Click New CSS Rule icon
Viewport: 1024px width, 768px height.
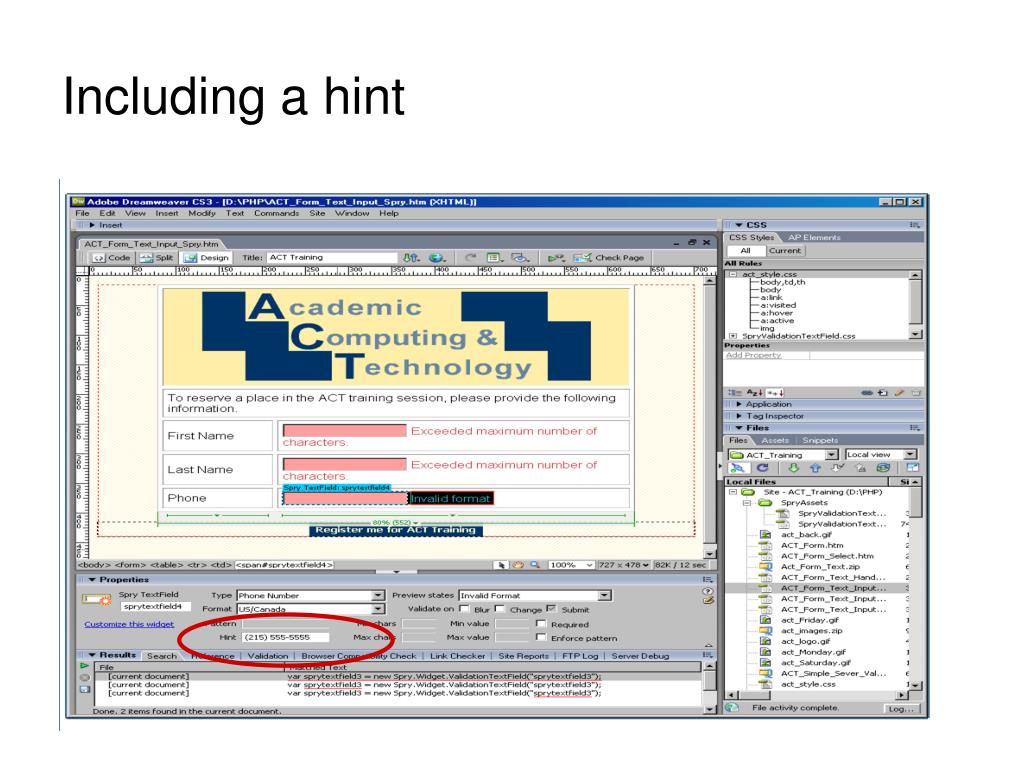click(883, 393)
